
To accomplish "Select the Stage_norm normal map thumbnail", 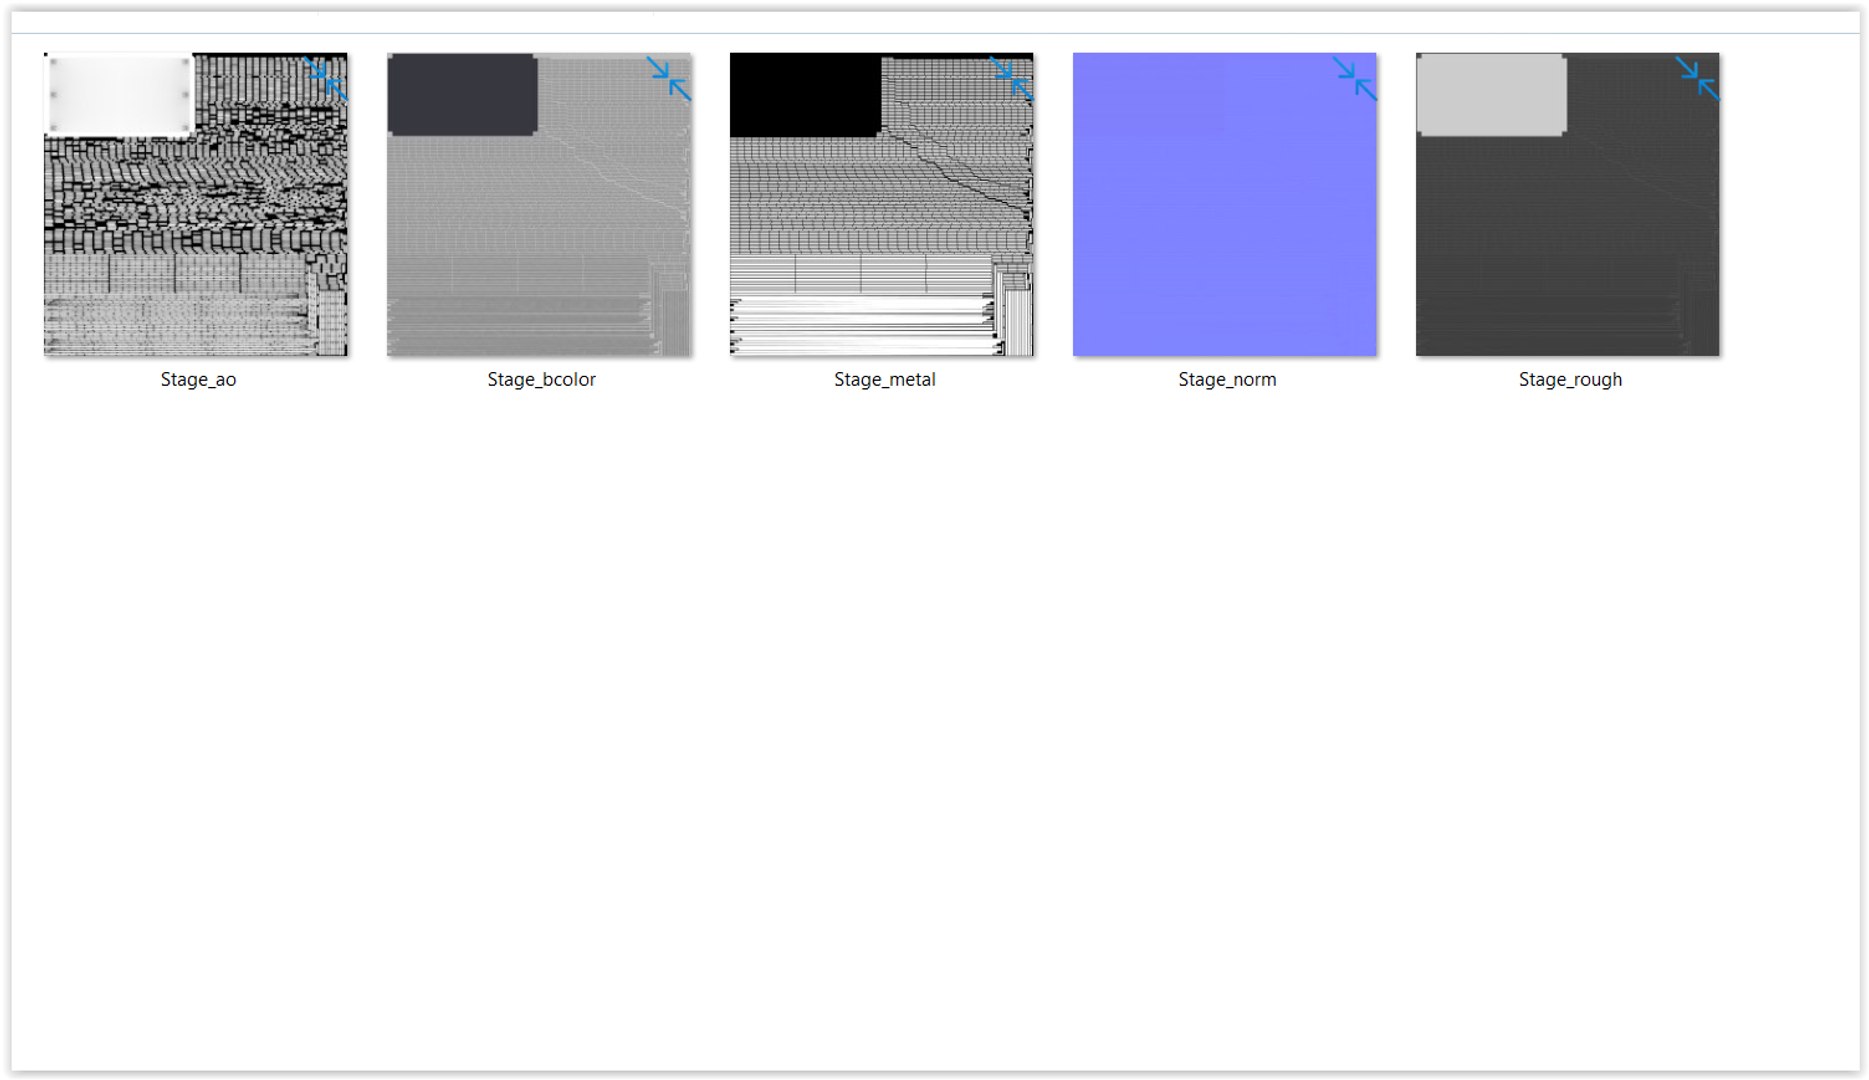I will tap(1225, 204).
